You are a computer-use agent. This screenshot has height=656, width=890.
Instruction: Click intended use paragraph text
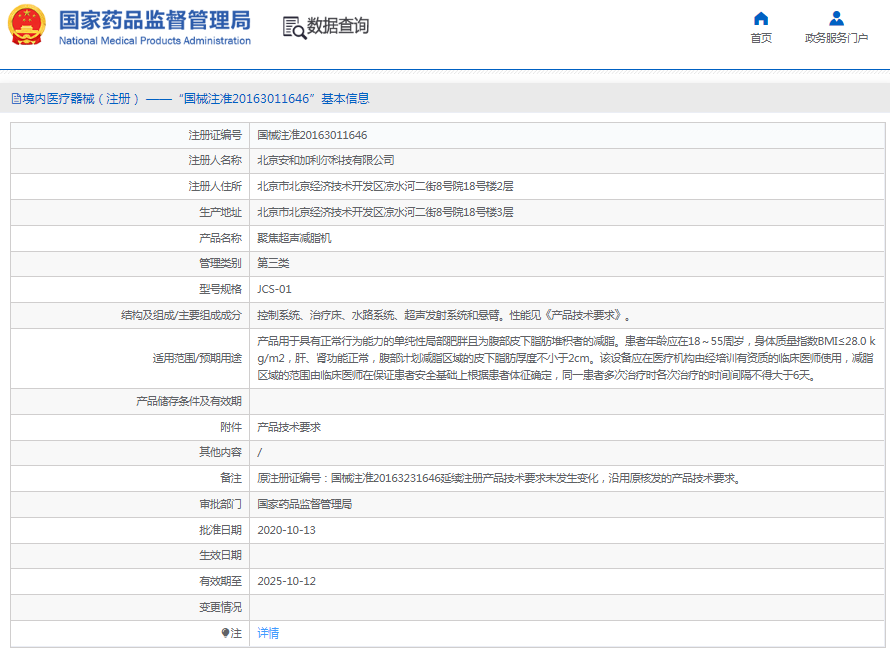[x=566, y=358]
